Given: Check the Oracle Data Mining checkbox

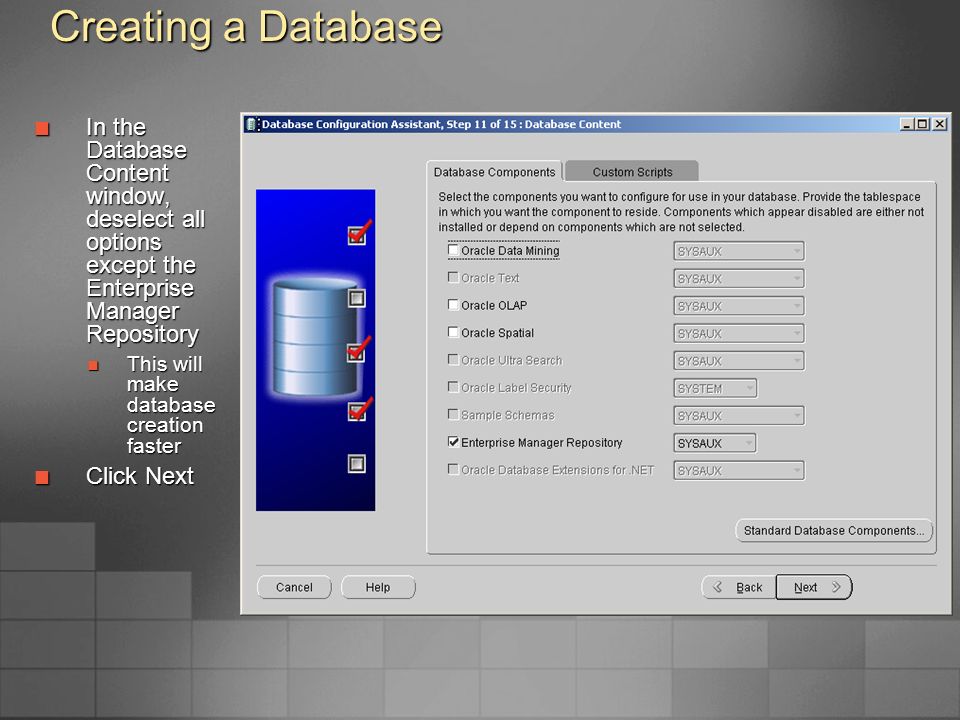Looking at the screenshot, I should [x=453, y=250].
